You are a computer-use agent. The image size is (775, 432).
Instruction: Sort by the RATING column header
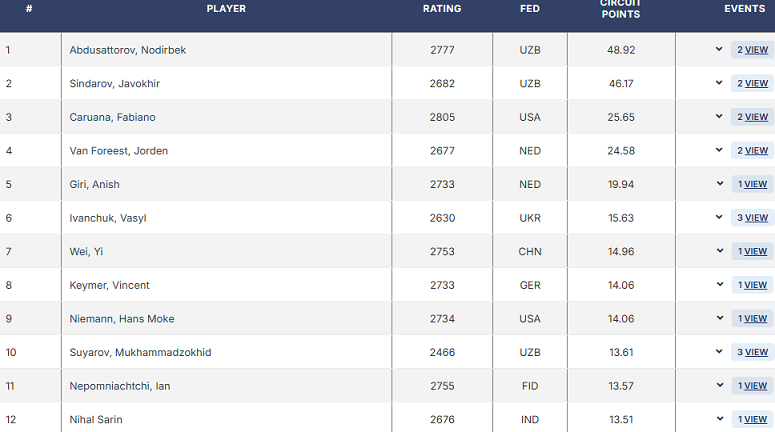coord(442,9)
